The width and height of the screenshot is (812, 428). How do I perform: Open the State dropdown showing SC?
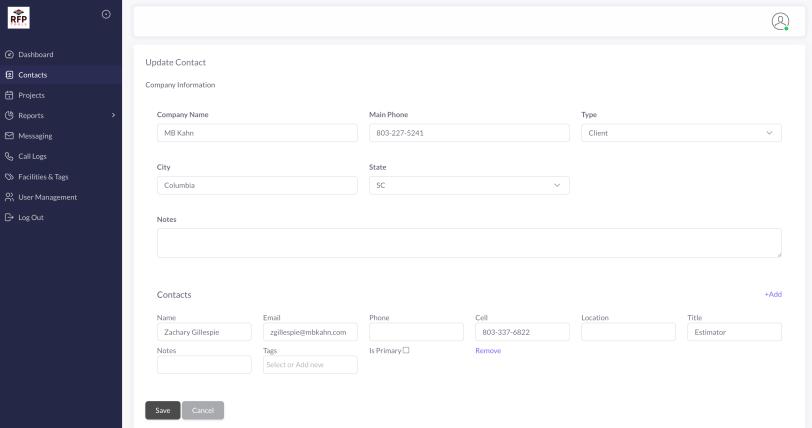468,185
